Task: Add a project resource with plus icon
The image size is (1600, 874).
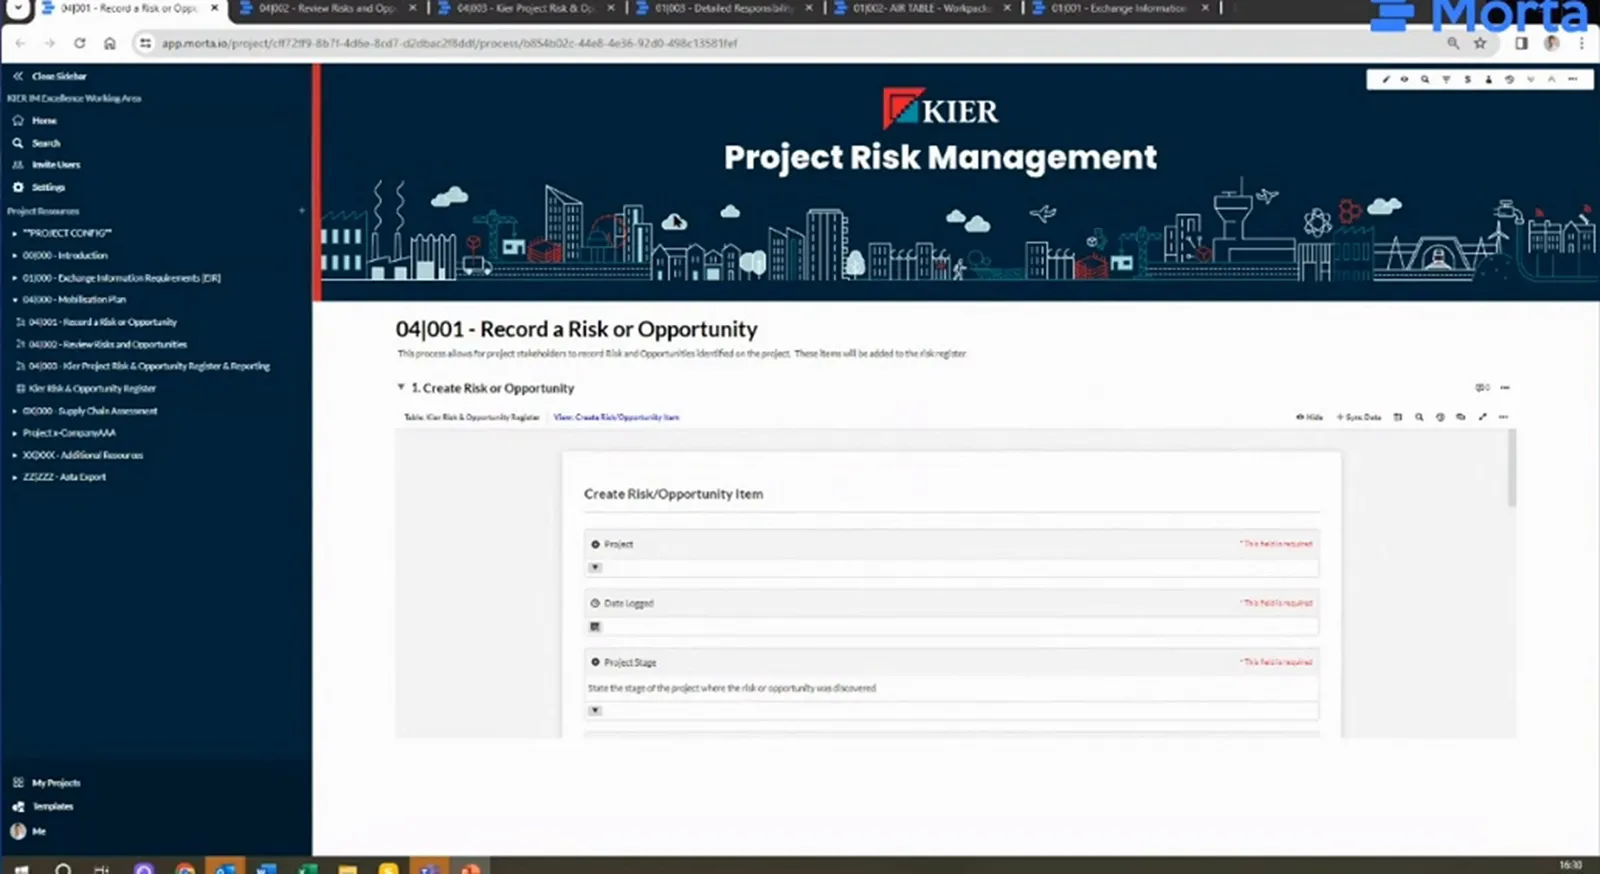Action: pos(301,211)
